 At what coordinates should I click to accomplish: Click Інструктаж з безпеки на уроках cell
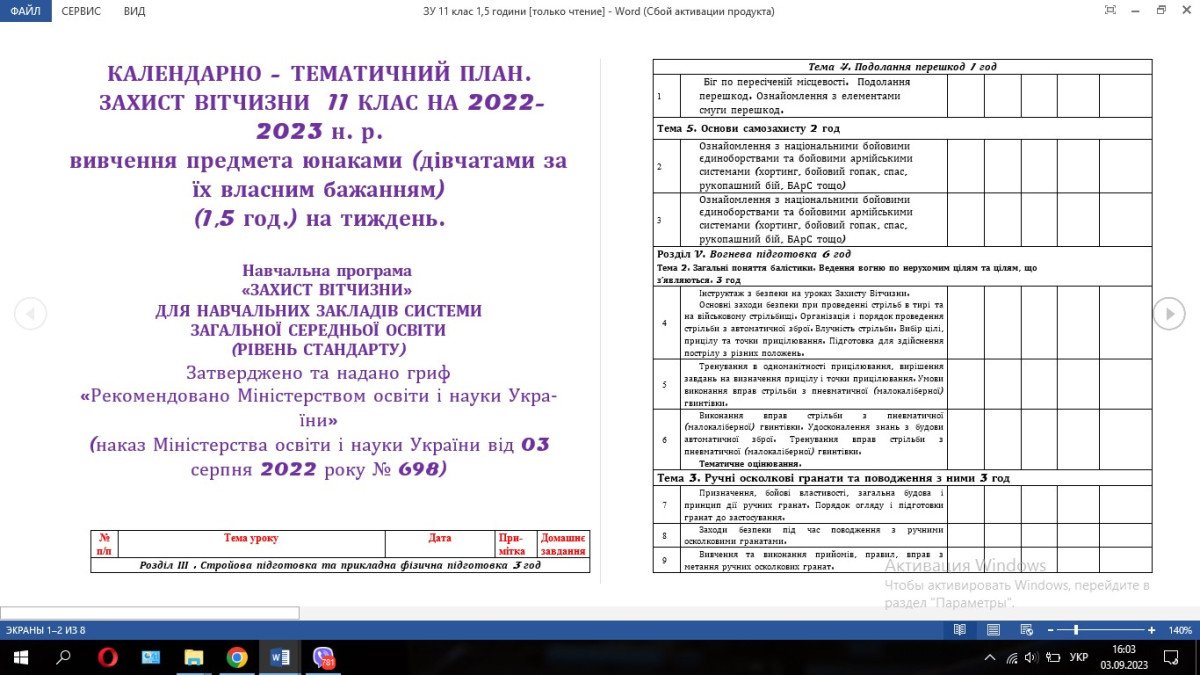[813, 323]
